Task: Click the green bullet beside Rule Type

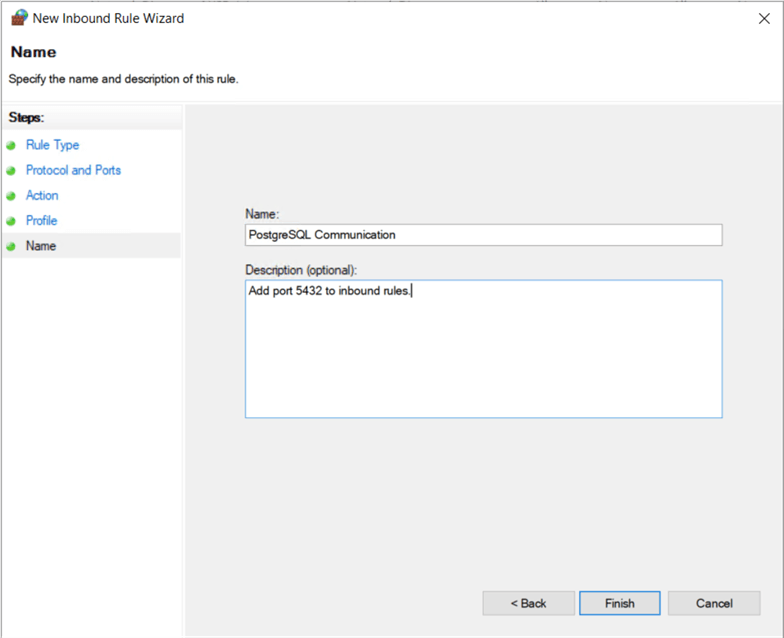Action: pos(11,146)
